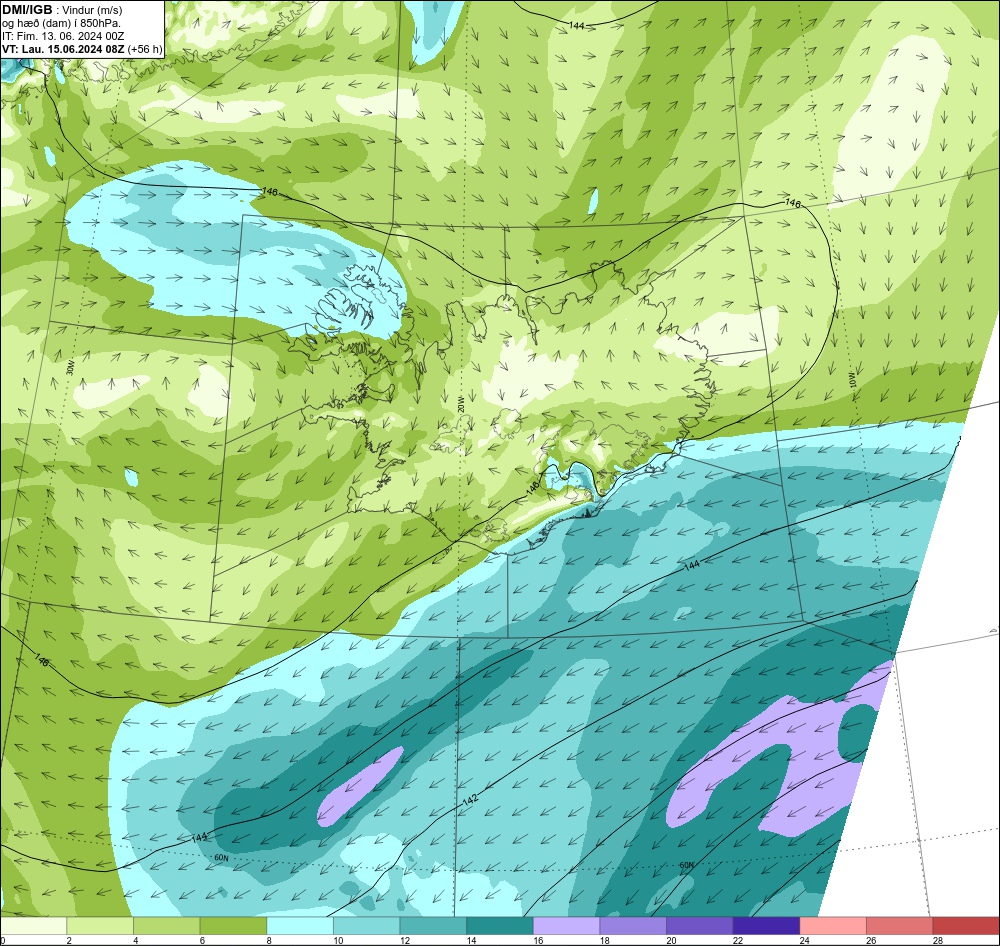
Task: Click the 16–18 m/s lavender legend swatch
Action: (566, 926)
